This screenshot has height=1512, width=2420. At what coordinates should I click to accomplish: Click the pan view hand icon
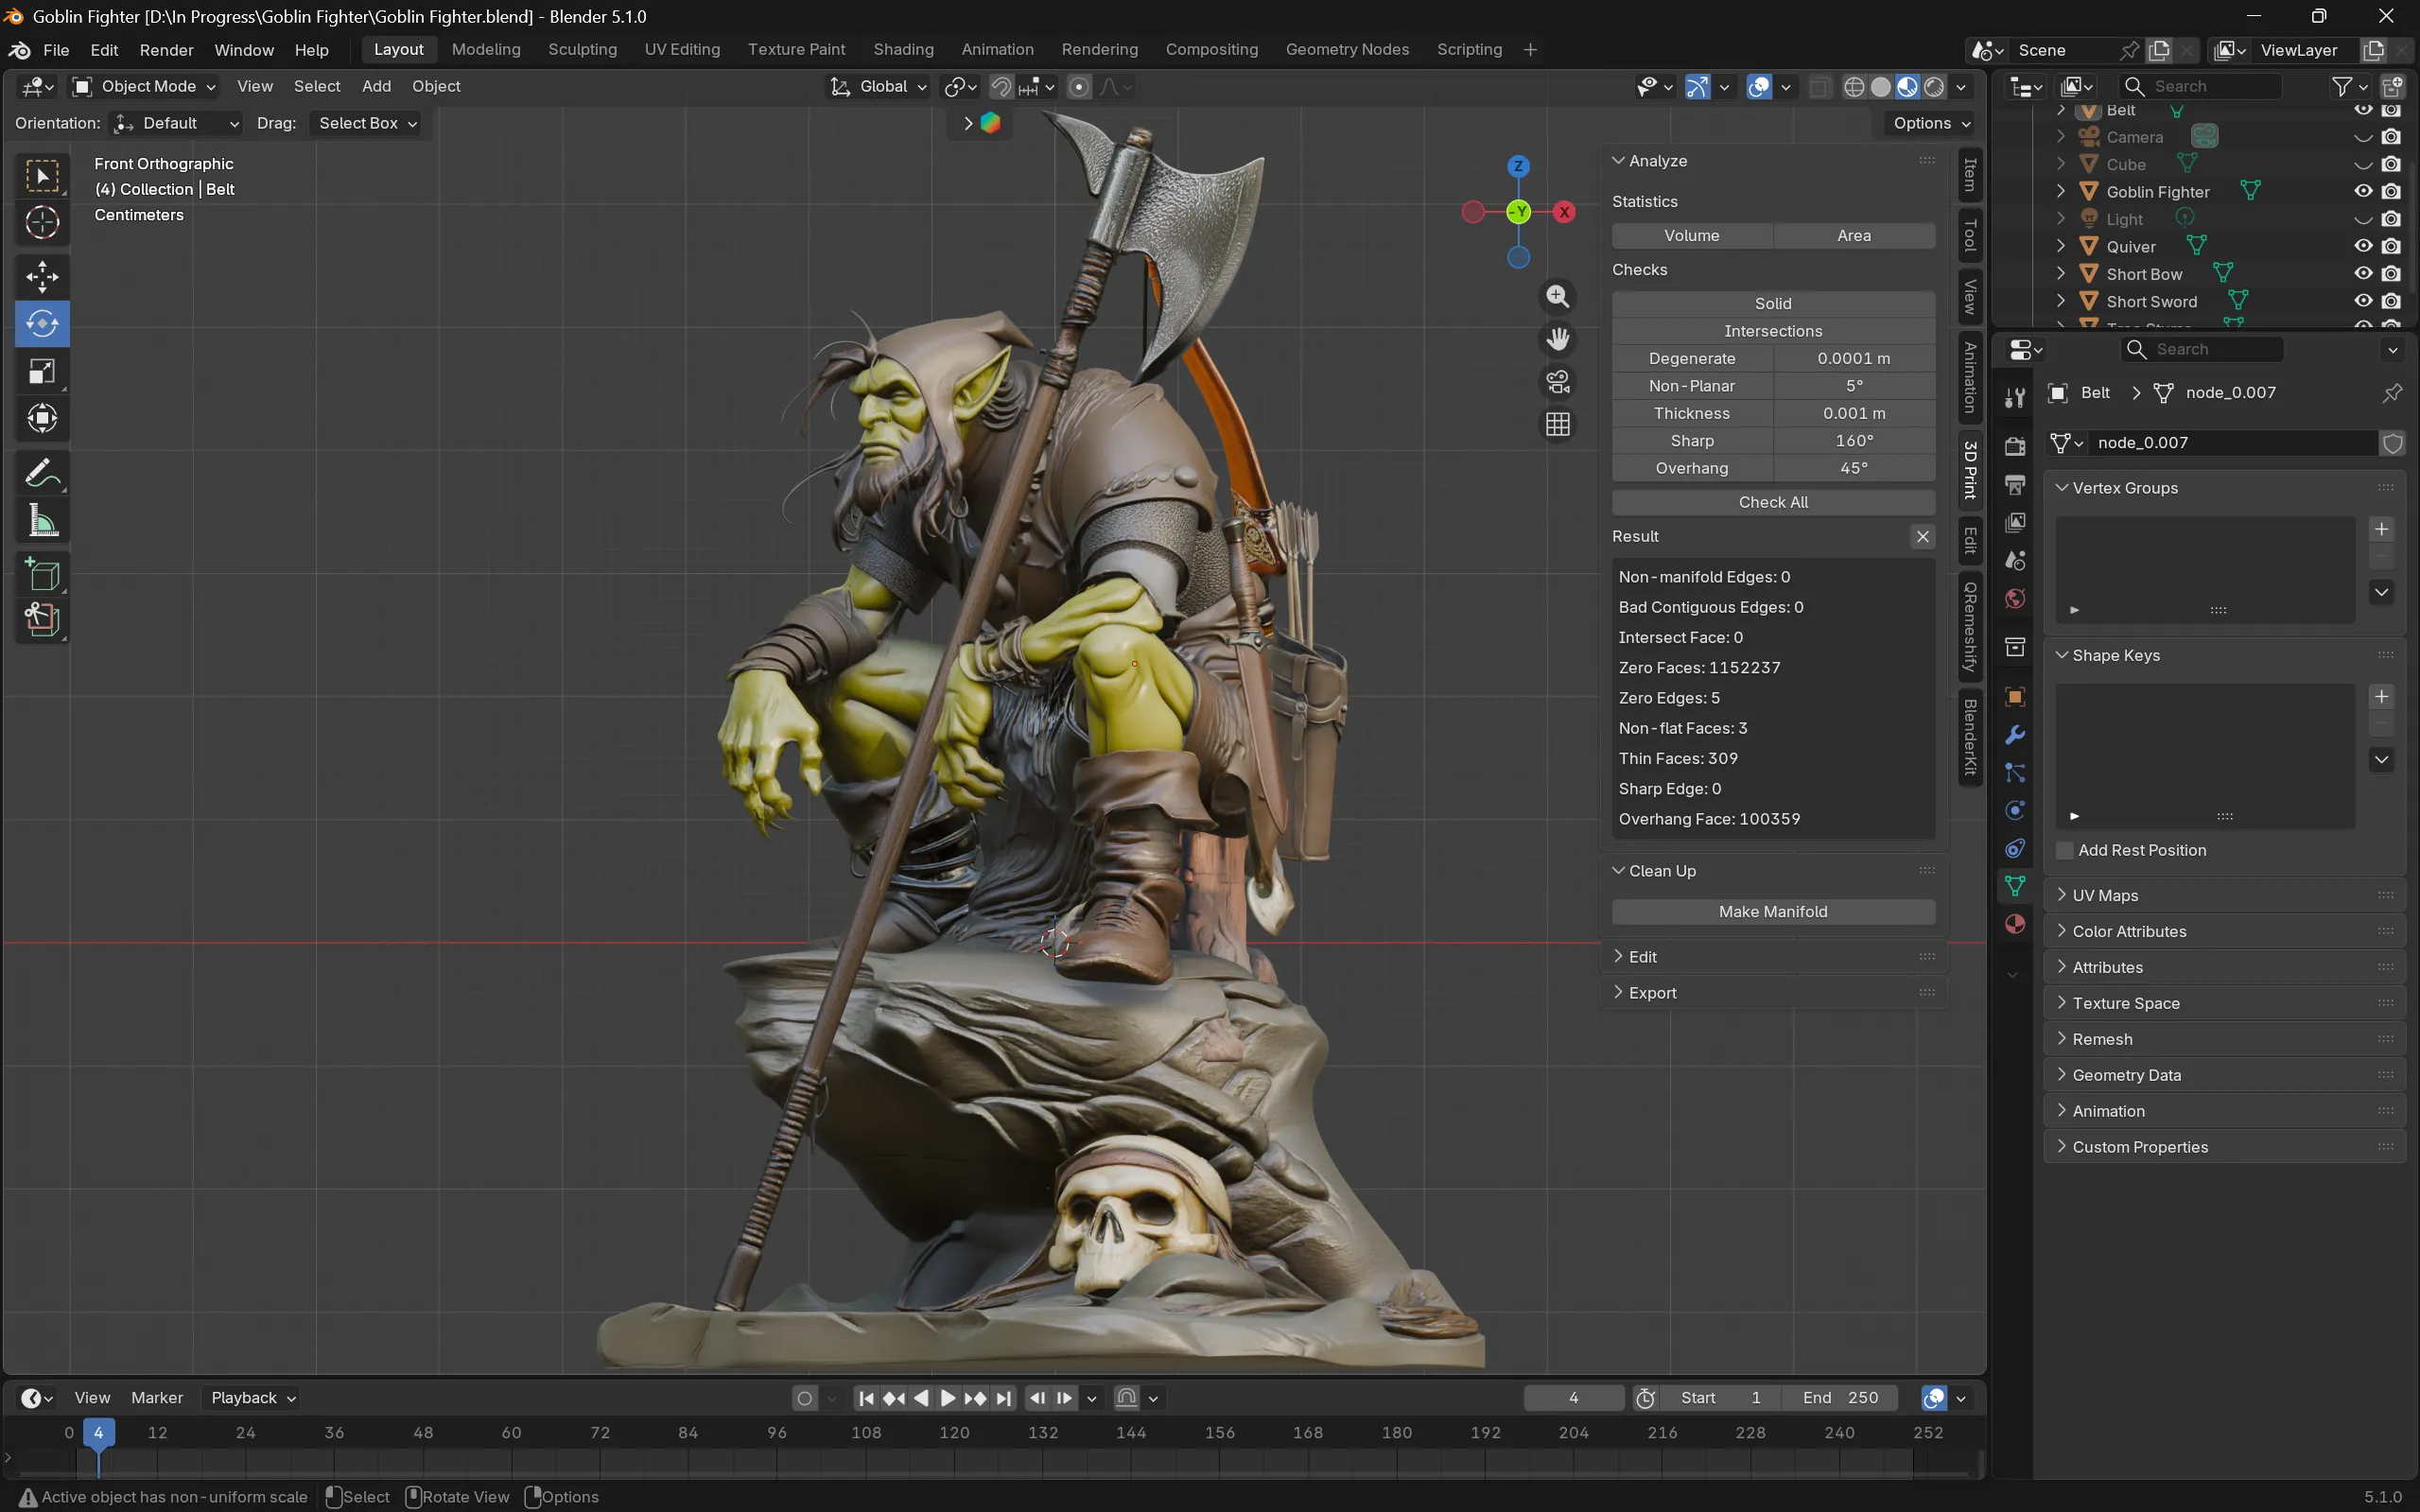(1558, 340)
